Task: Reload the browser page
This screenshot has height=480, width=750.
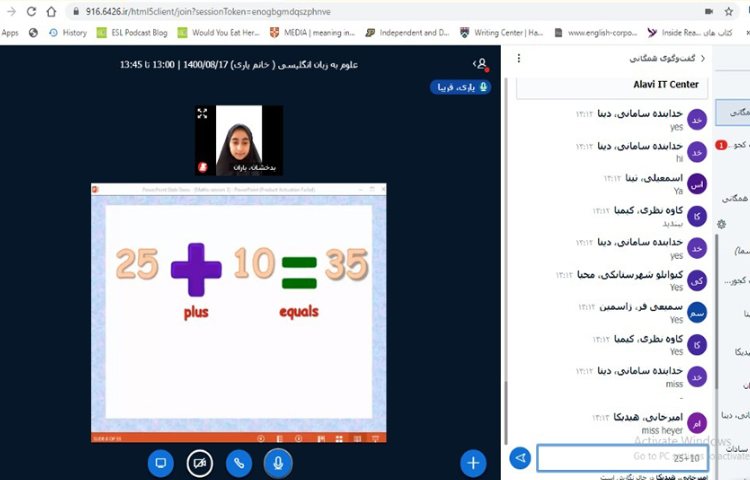Action: (32, 11)
